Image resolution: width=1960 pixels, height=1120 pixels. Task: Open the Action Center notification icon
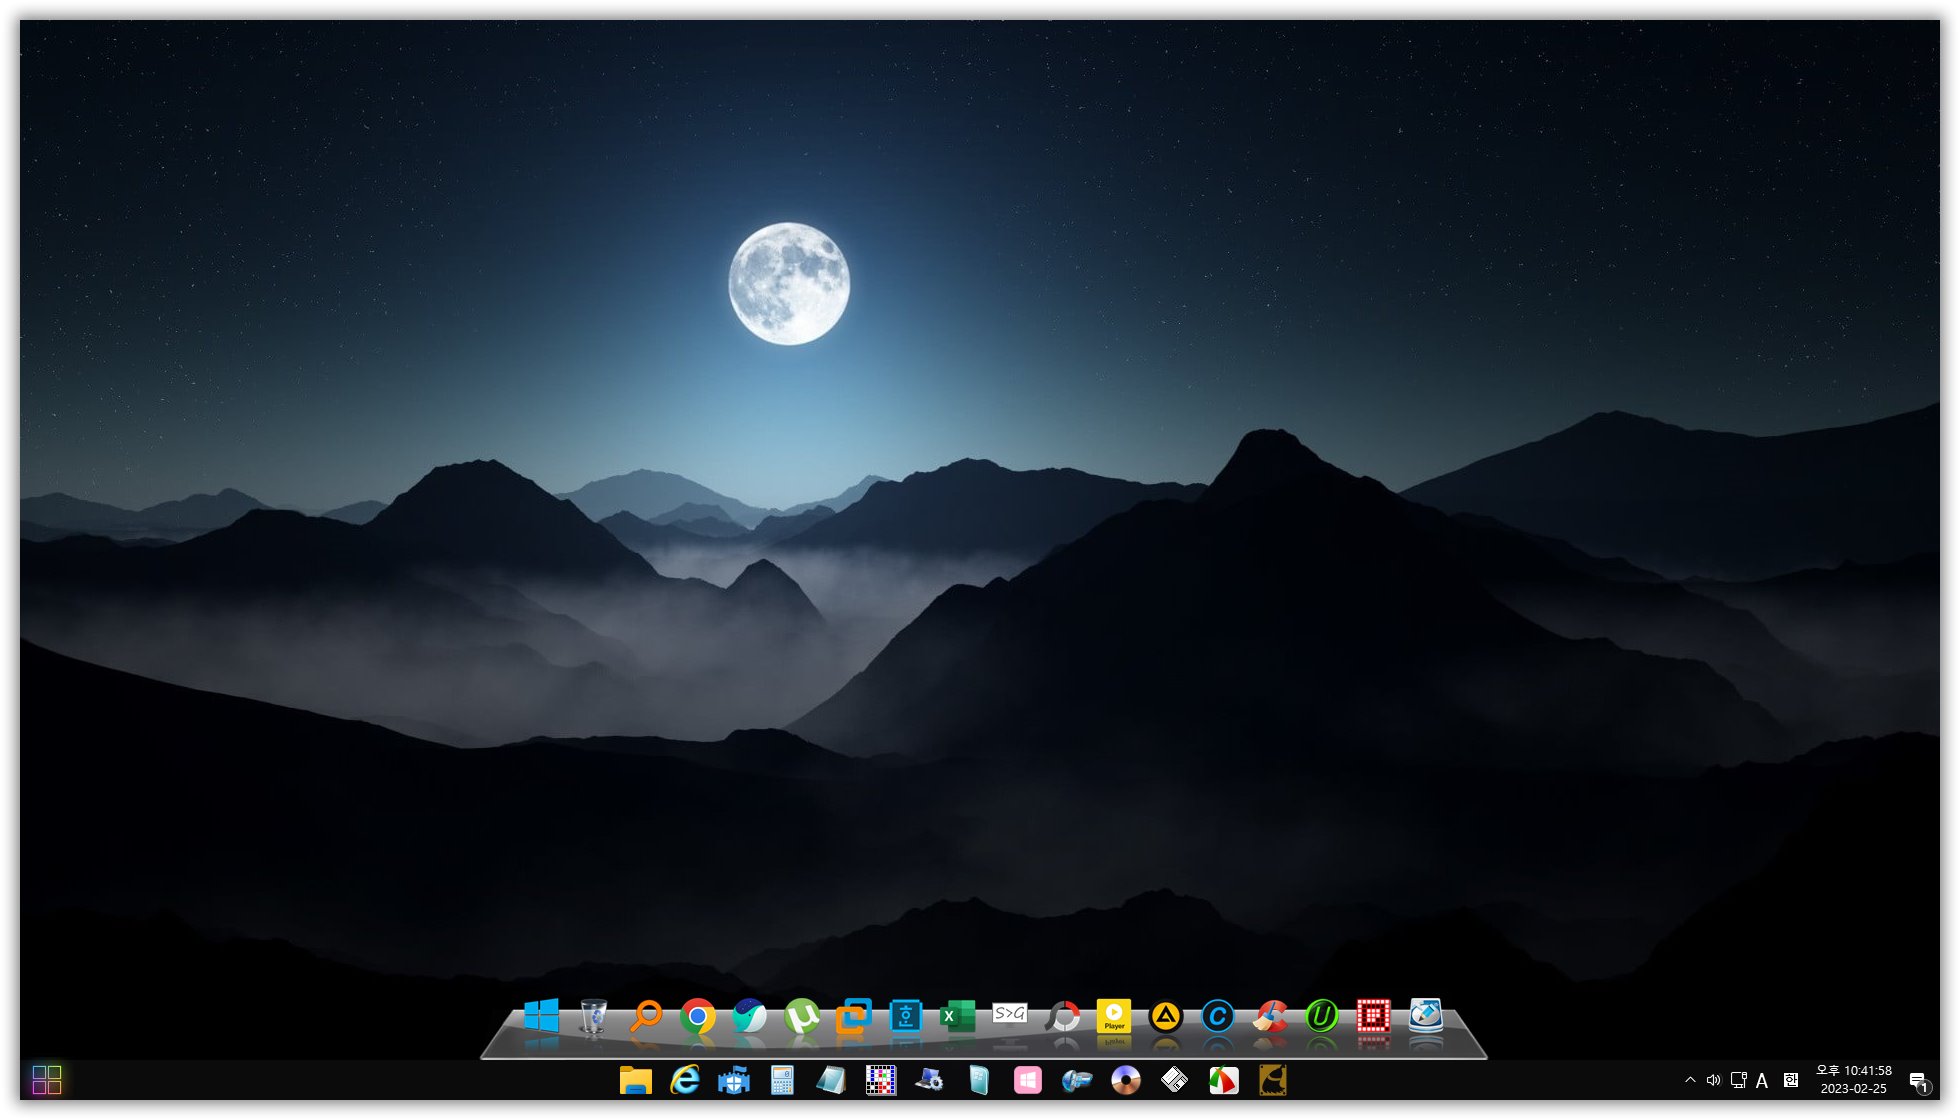1919,1081
